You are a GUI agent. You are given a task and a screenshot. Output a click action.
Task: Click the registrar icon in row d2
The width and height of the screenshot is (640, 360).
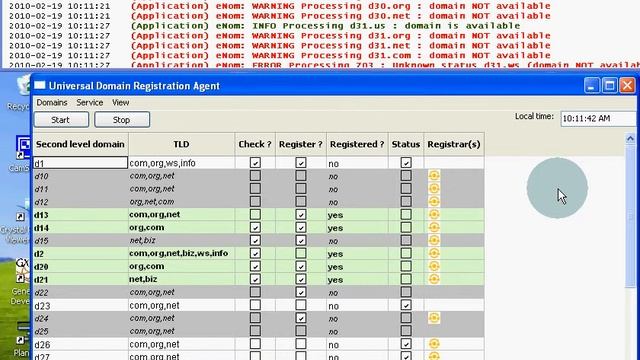click(x=434, y=253)
